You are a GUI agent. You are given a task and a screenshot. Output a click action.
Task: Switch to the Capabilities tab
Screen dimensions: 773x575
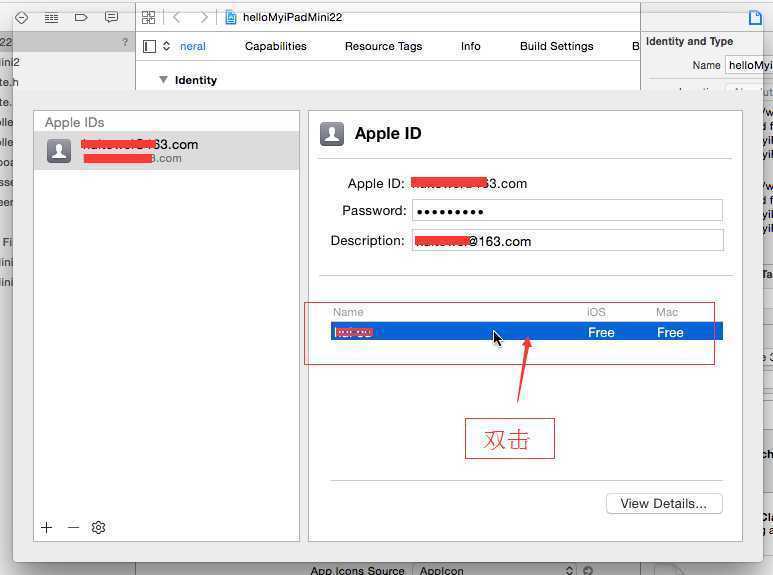pos(276,46)
